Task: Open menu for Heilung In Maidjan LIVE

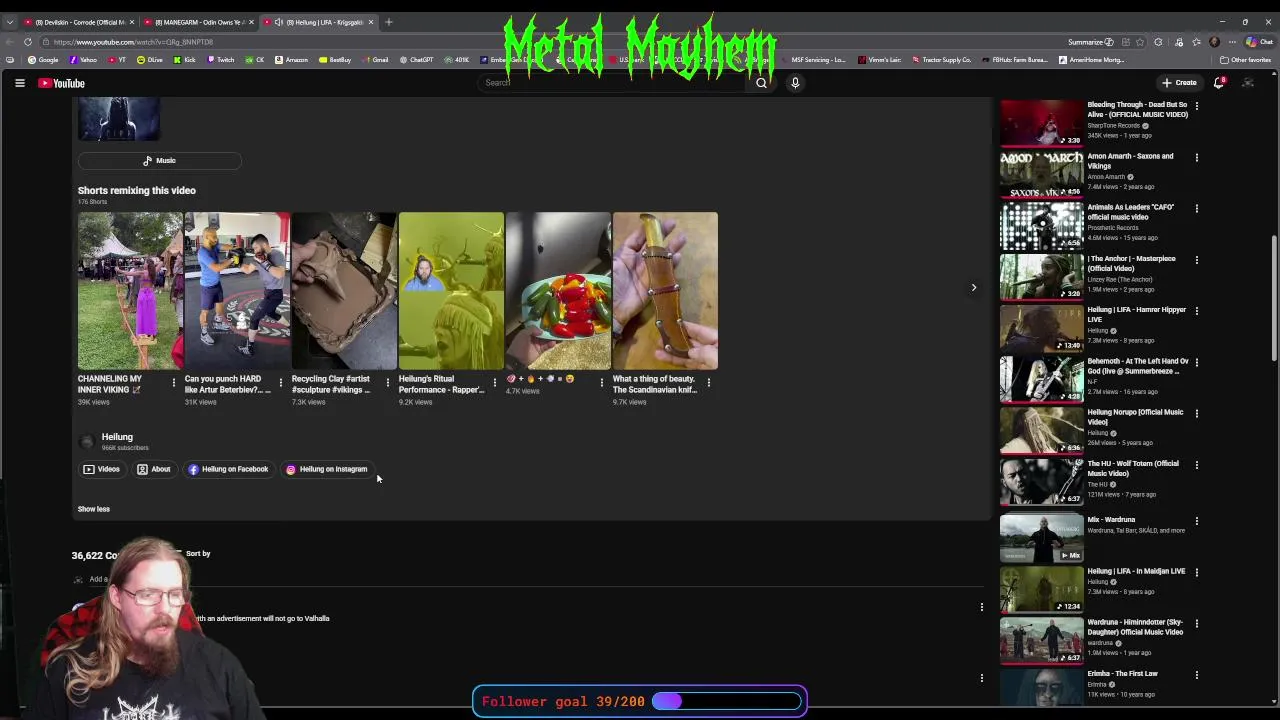Action: point(1196,573)
